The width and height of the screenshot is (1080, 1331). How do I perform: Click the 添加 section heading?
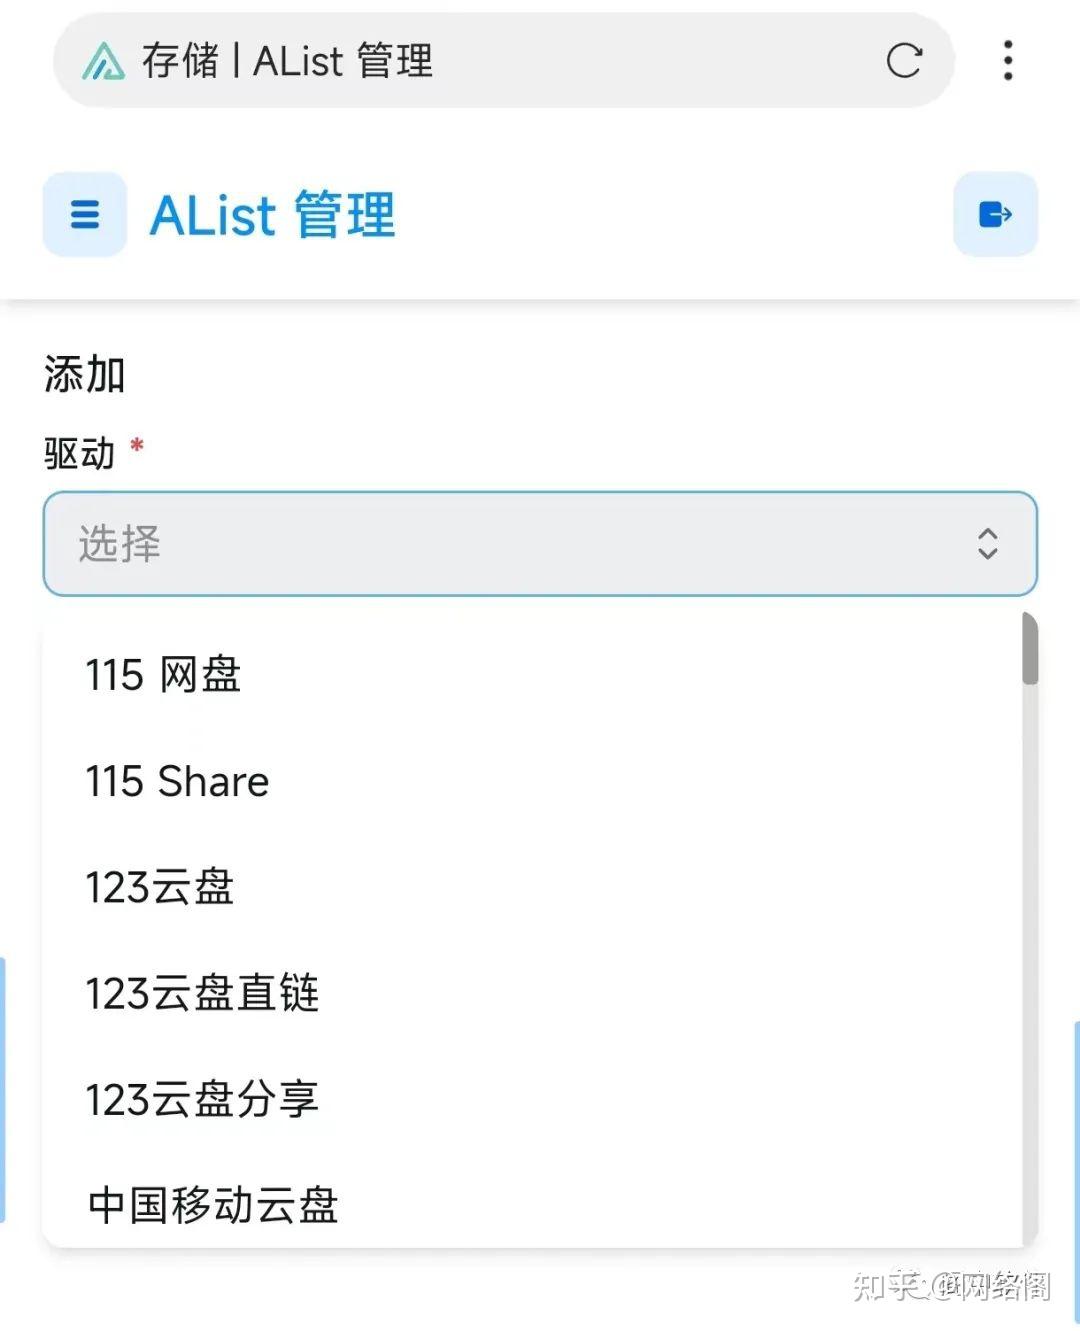(84, 373)
